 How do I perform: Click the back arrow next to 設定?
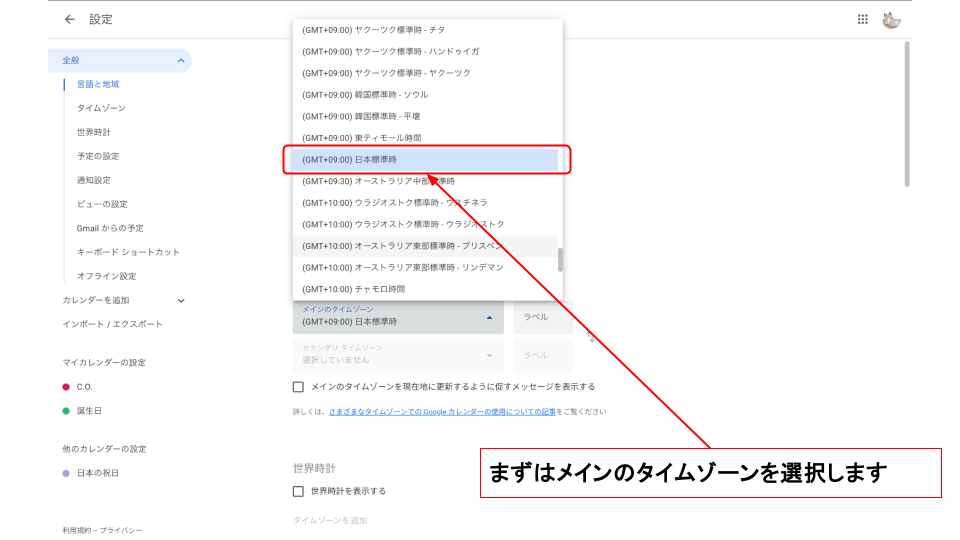click(69, 19)
